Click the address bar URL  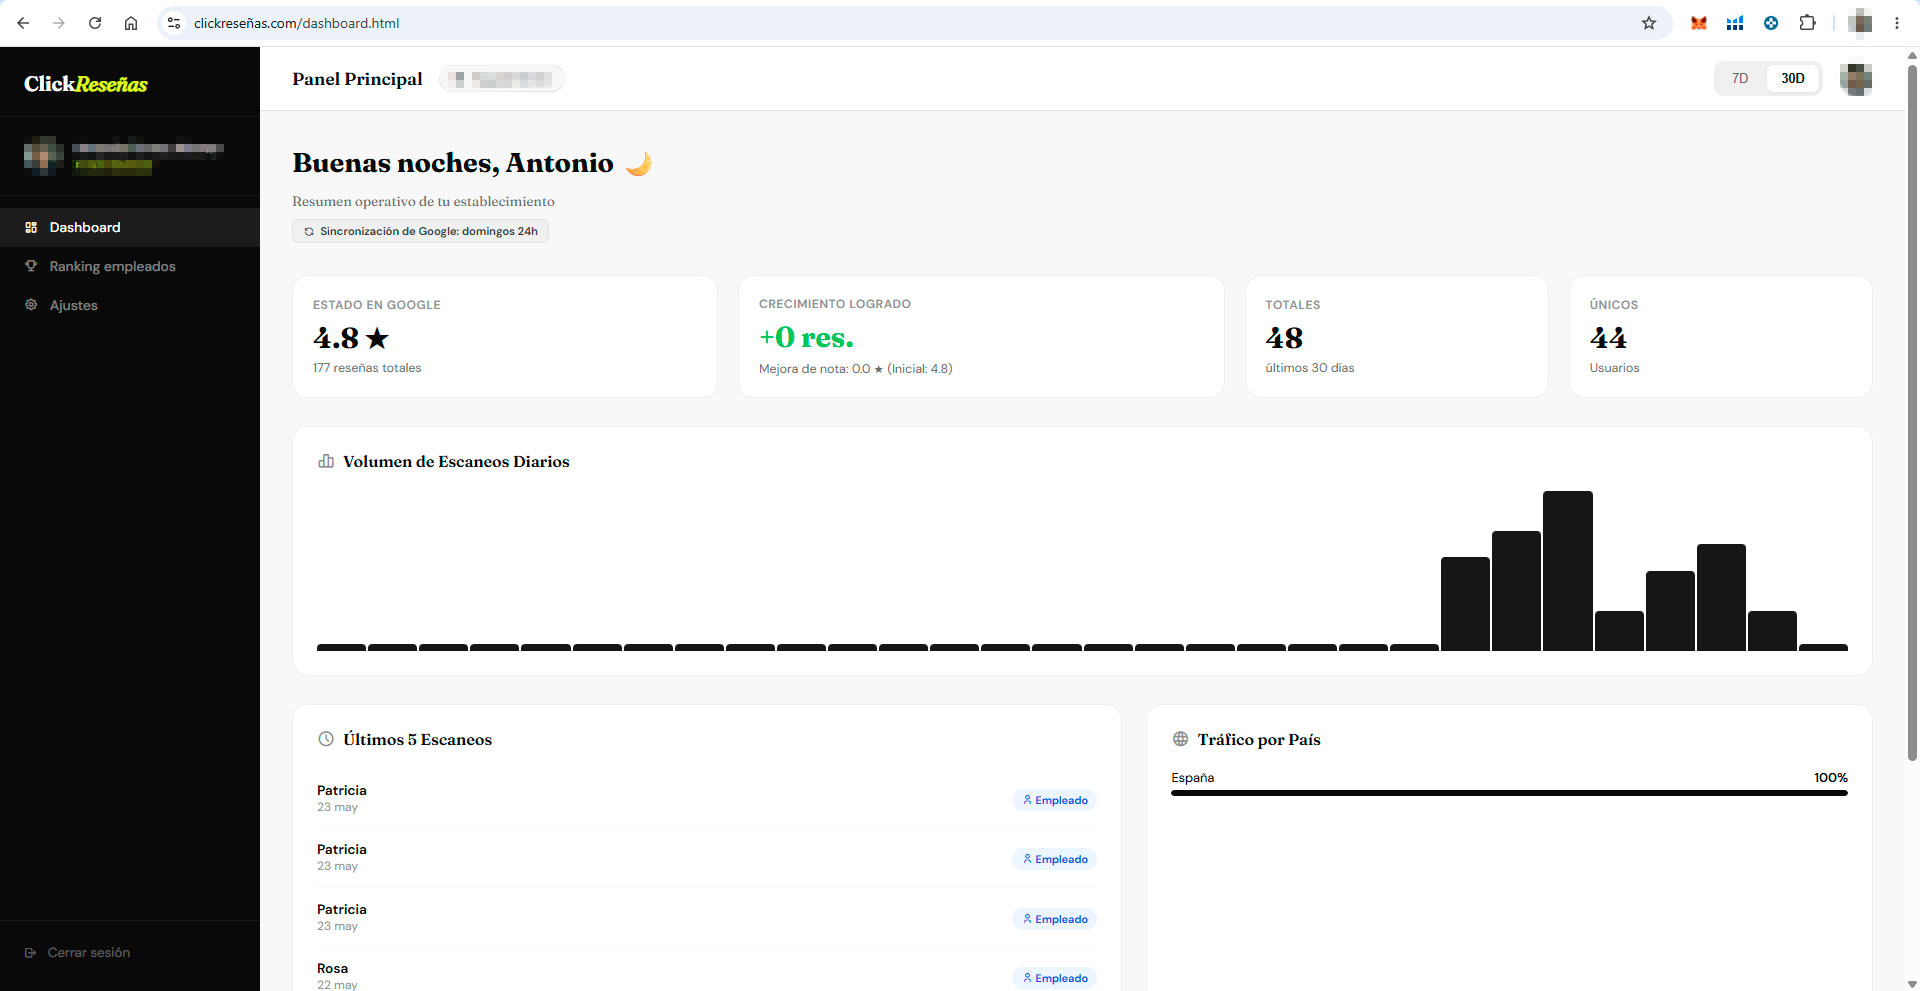pos(296,23)
